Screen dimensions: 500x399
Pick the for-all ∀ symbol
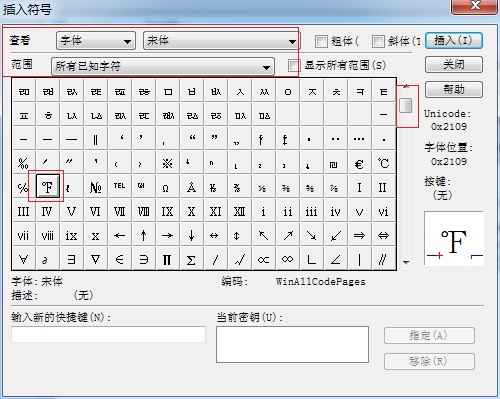coord(23,259)
